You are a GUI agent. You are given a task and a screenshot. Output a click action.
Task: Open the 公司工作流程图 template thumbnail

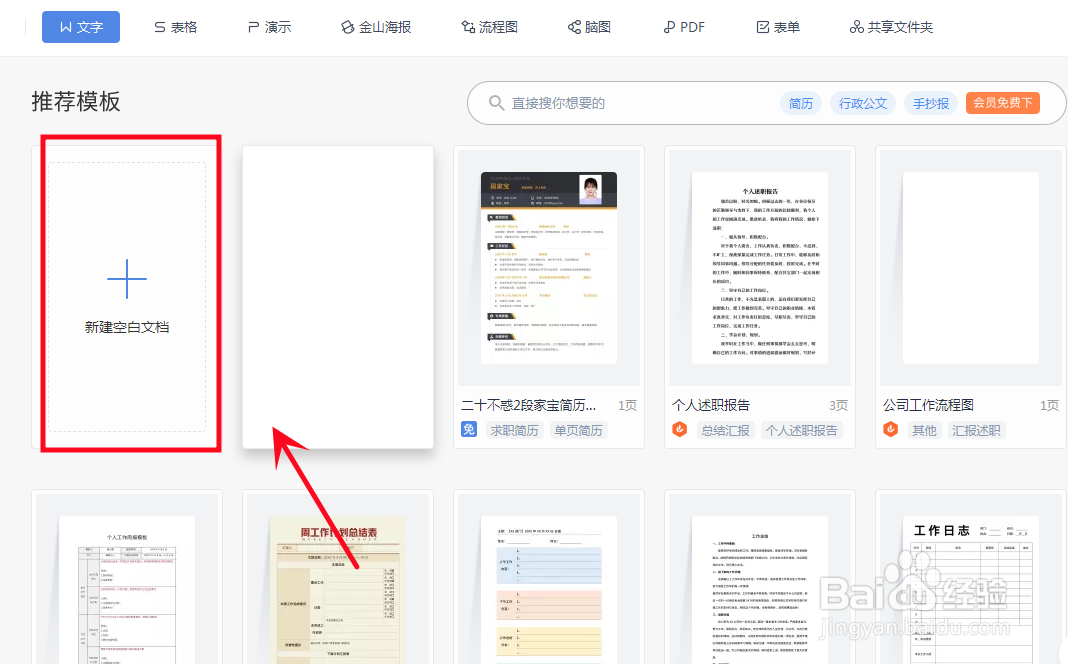pos(971,268)
